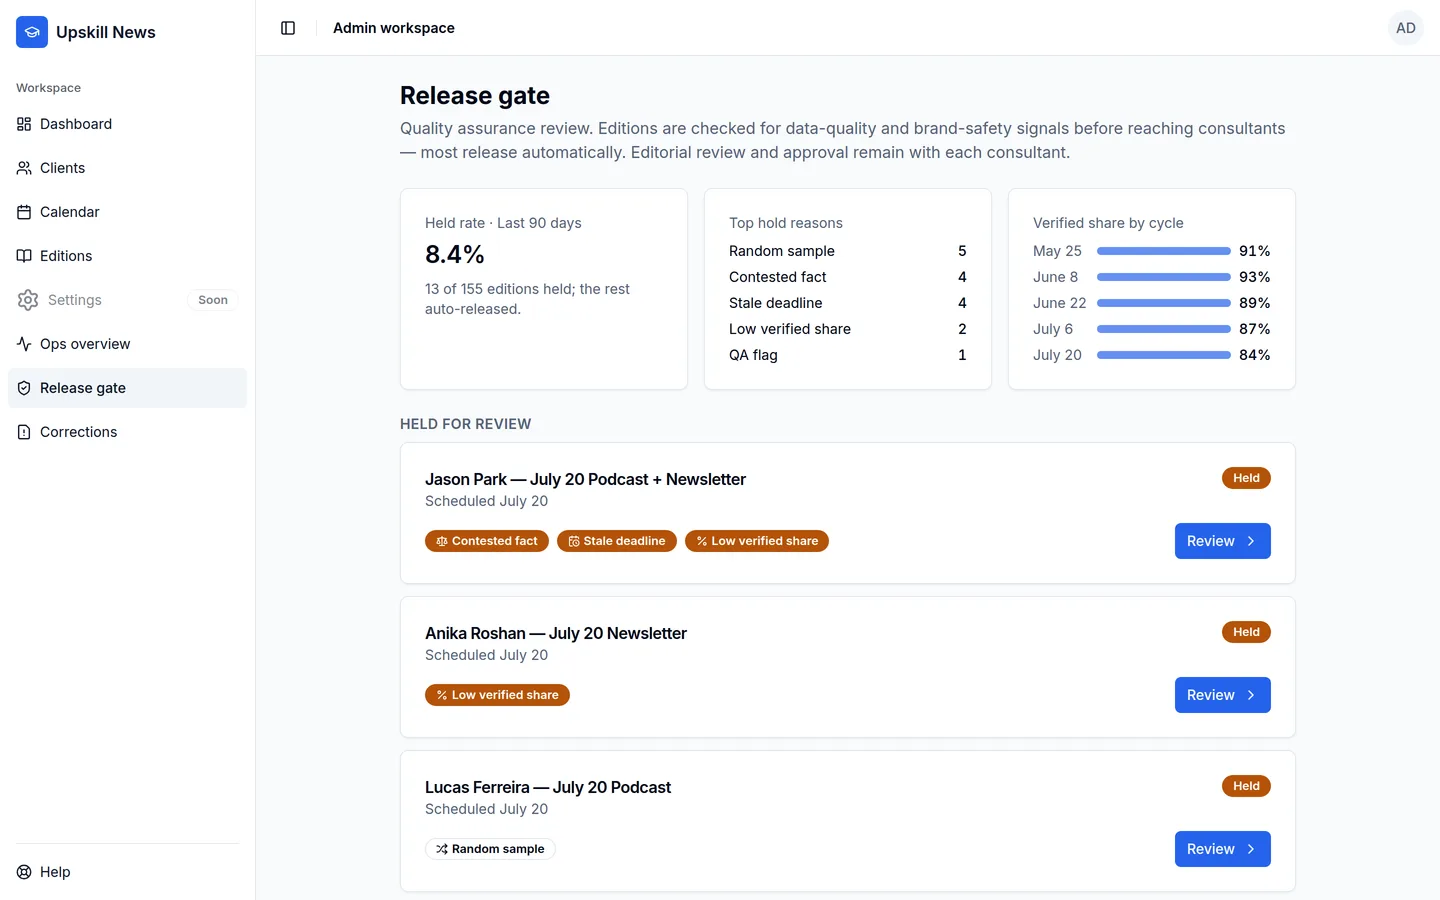Click the May 25 verified share bar

click(1164, 251)
